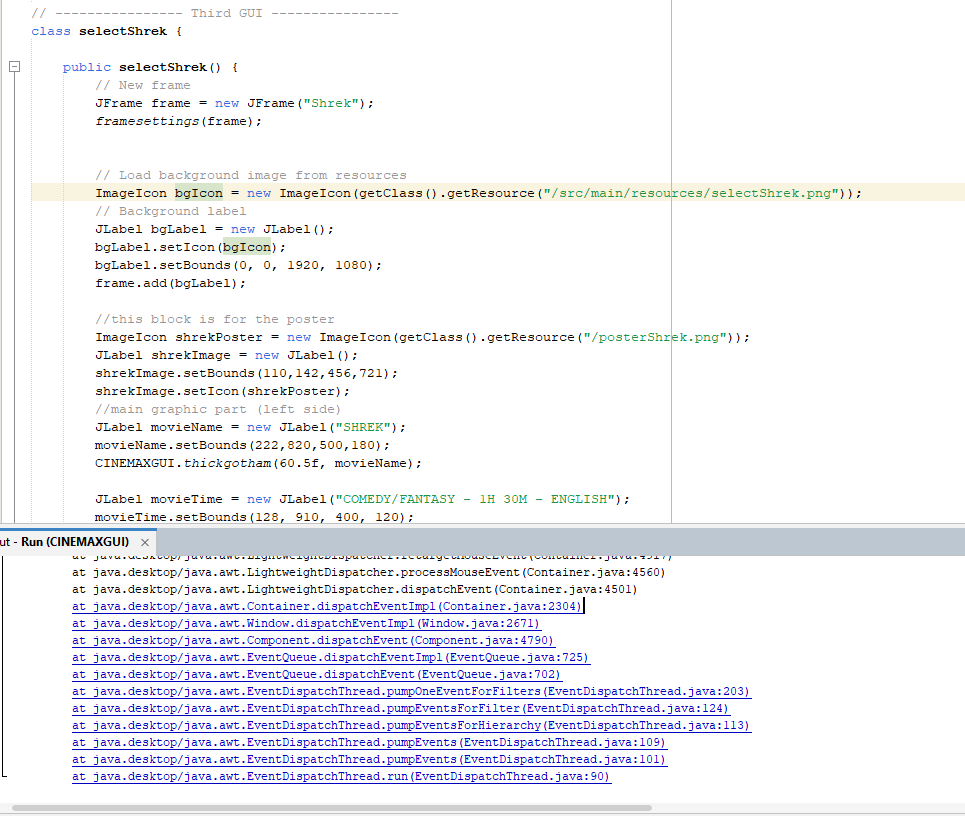The height and width of the screenshot is (816, 965).
Task: Click the shrekImage.setBounds(110,142,456,721) line
Action: [246, 374]
